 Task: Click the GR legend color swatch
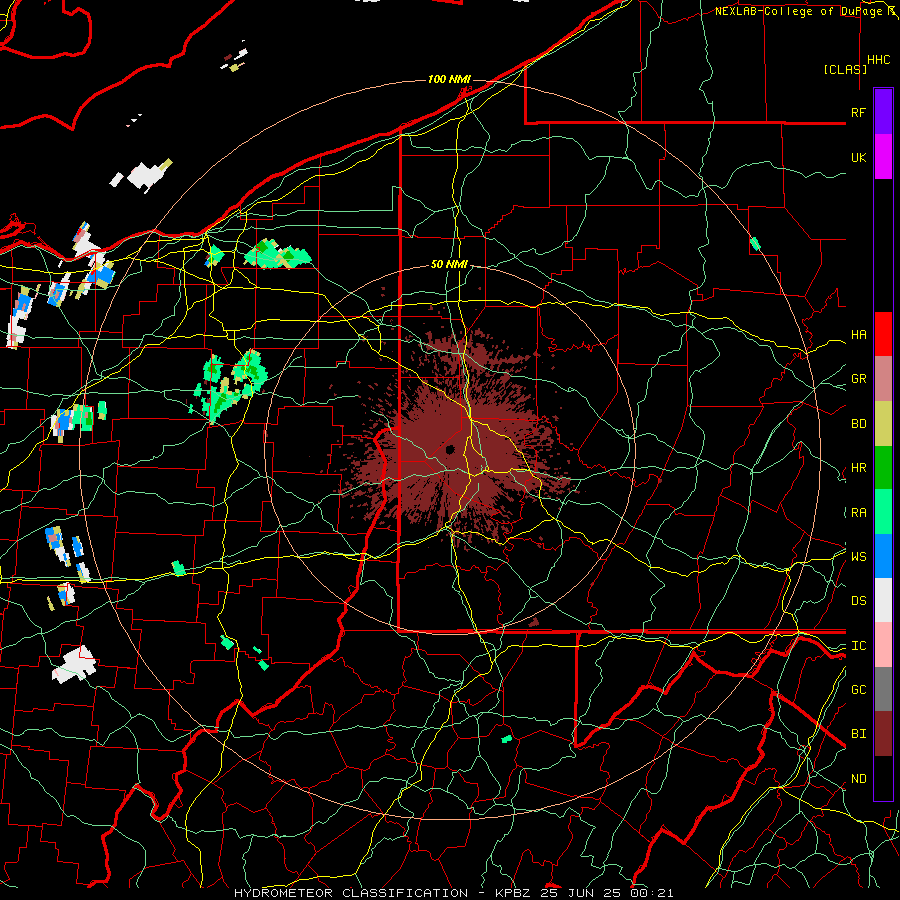point(883,379)
